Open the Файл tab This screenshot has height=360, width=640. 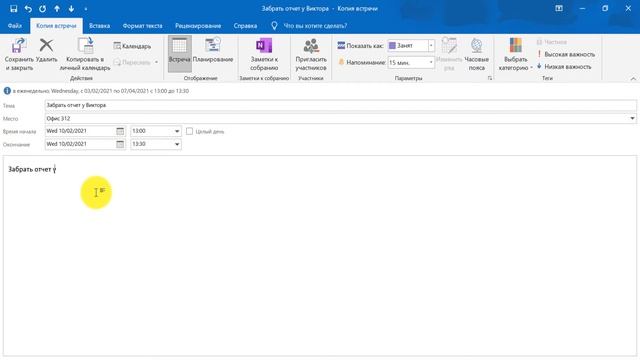coord(15,26)
